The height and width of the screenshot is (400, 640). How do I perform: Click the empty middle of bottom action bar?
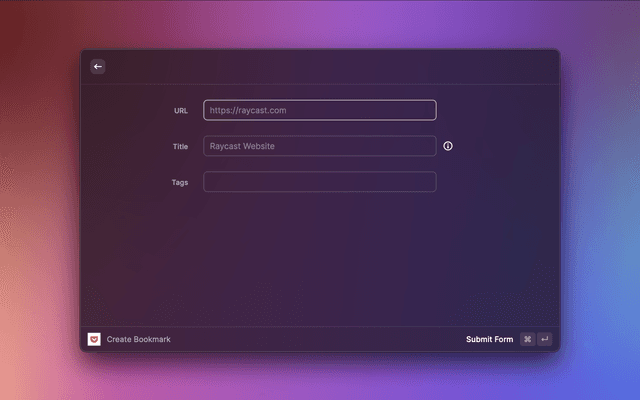(x=310, y=339)
